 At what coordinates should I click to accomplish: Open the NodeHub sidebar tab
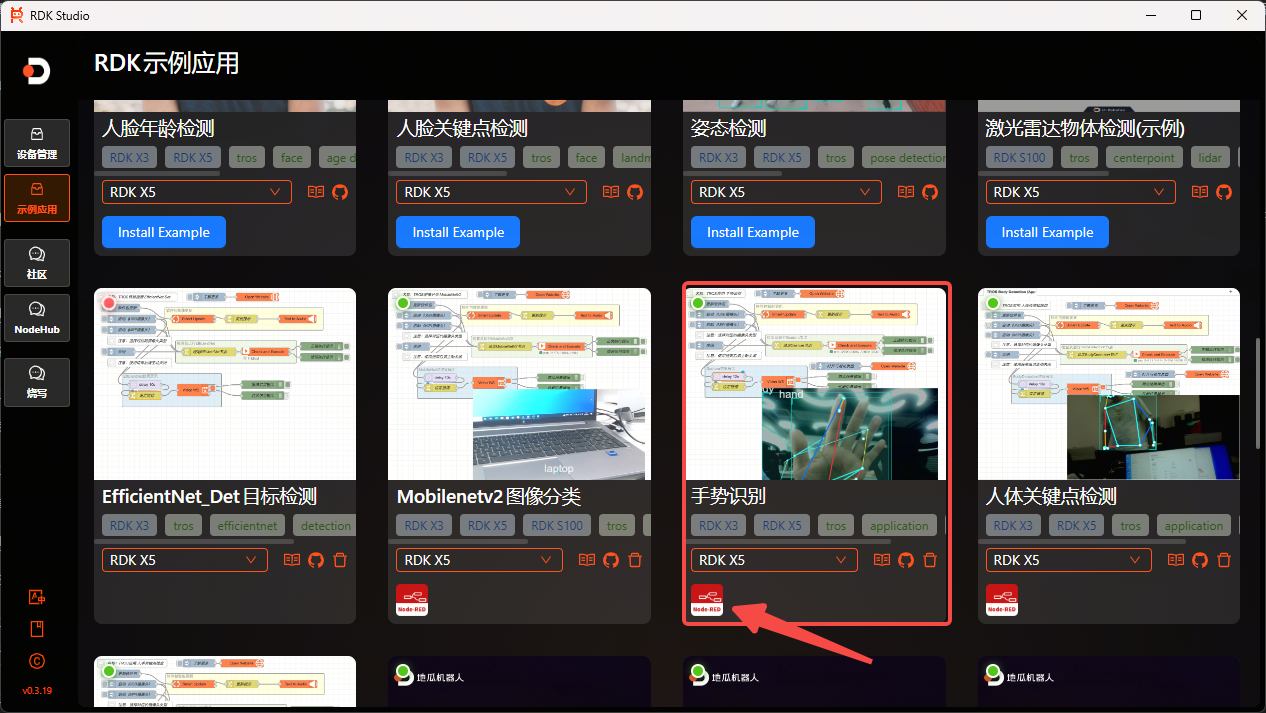[x=37, y=318]
